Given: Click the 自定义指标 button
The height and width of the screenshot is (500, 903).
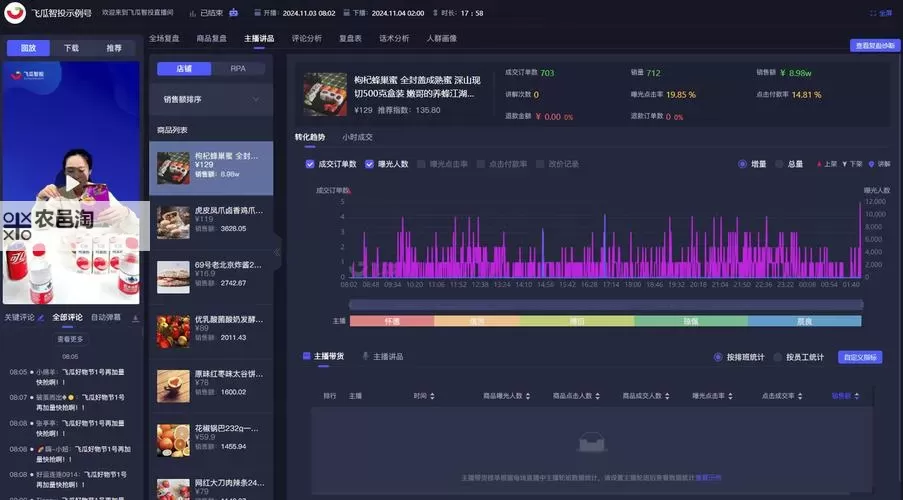Looking at the screenshot, I should [860, 357].
